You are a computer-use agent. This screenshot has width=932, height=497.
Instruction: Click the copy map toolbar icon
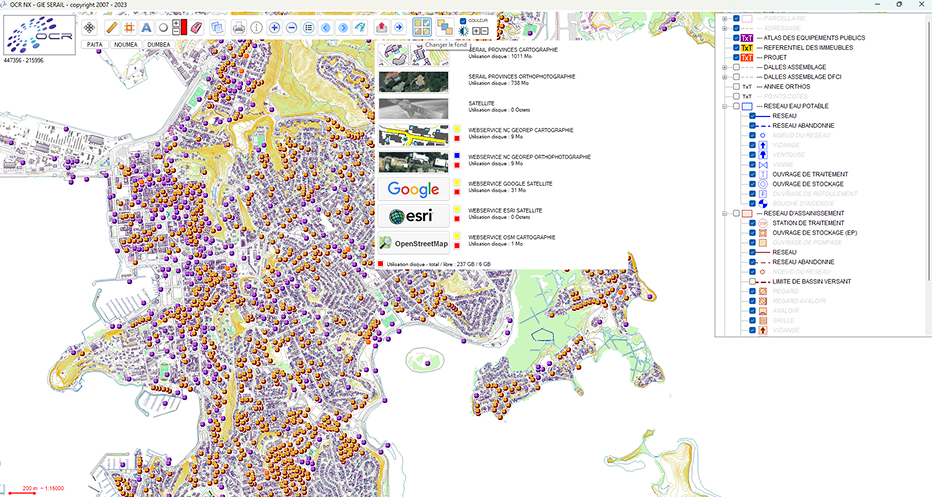coord(216,27)
